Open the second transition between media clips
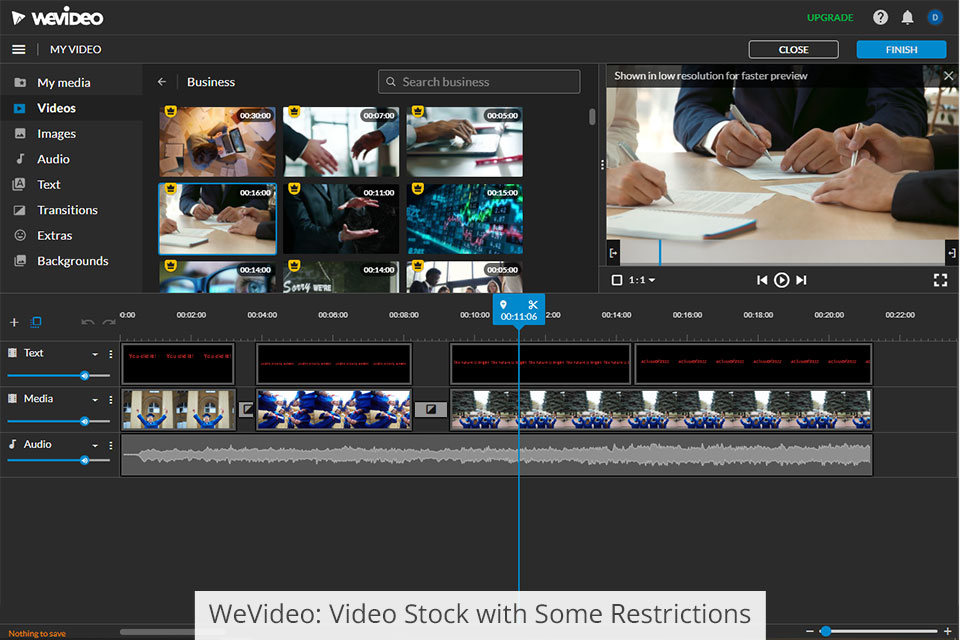 [x=431, y=409]
